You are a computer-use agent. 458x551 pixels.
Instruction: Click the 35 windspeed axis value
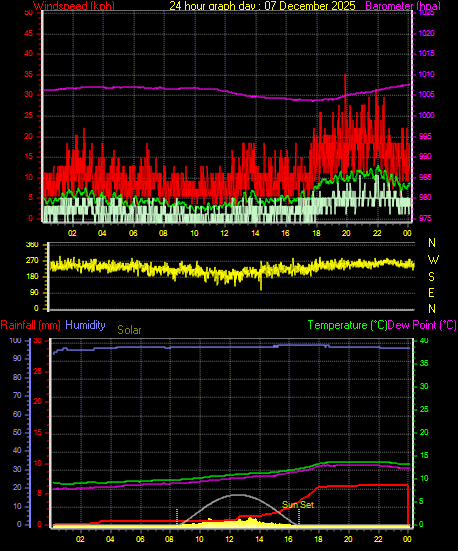pos(28,74)
